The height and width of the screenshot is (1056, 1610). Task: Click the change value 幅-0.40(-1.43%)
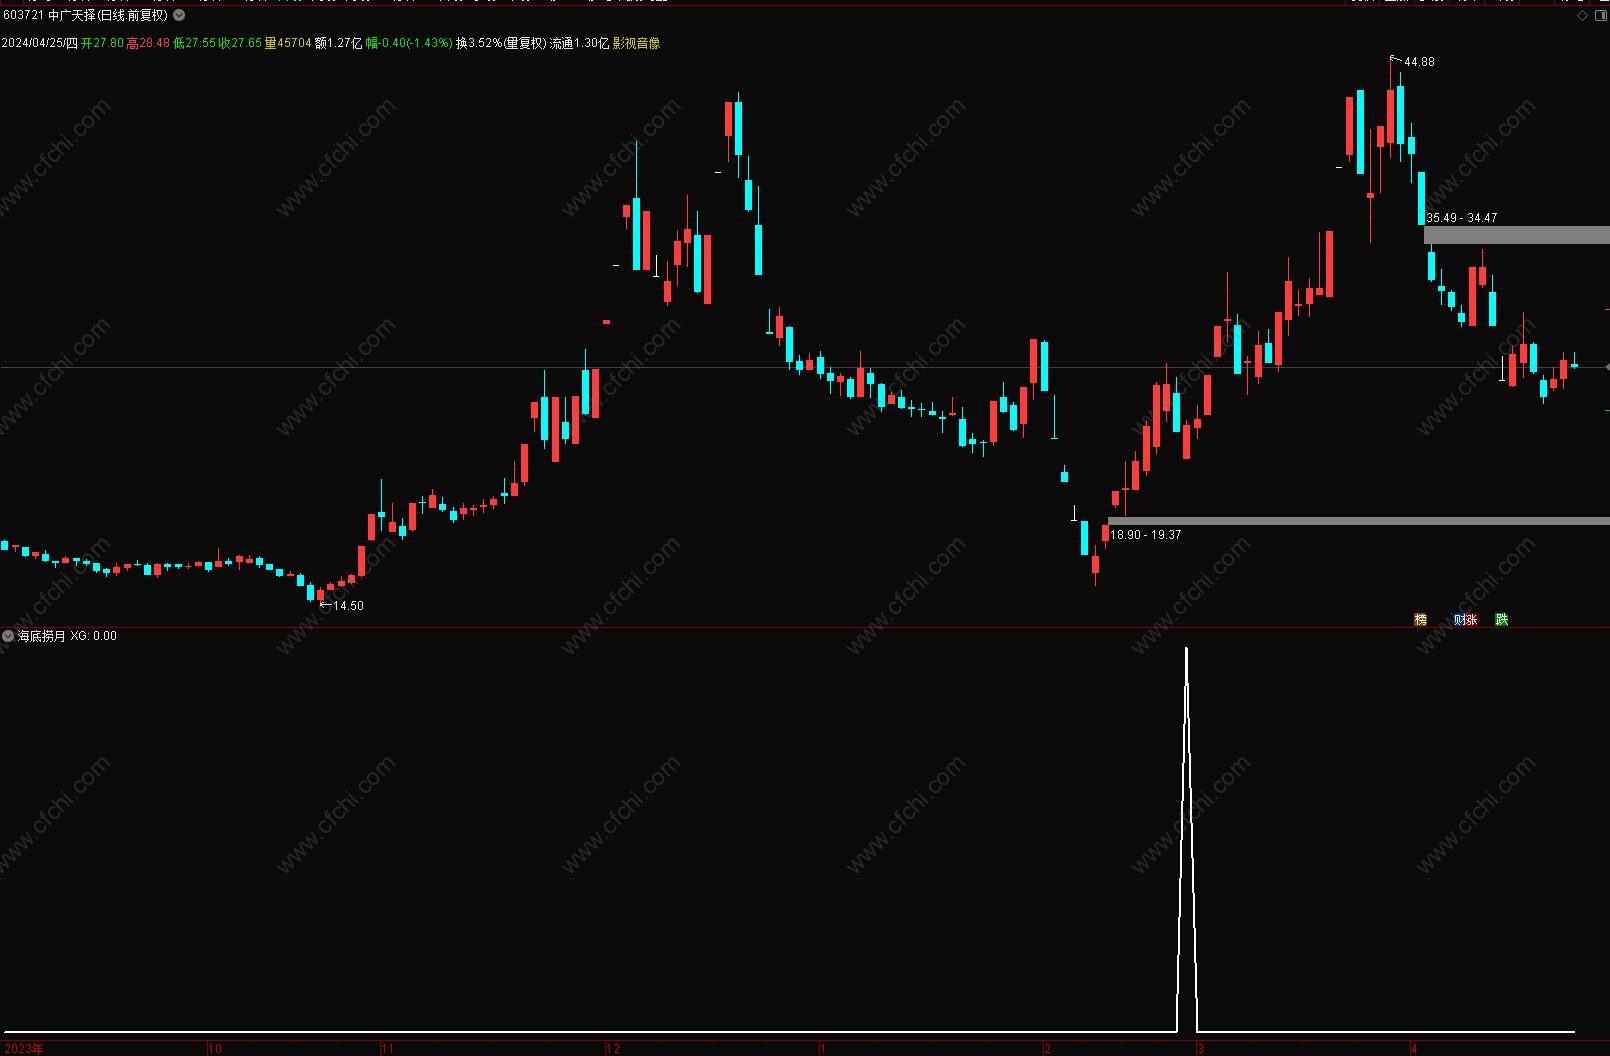409,43
